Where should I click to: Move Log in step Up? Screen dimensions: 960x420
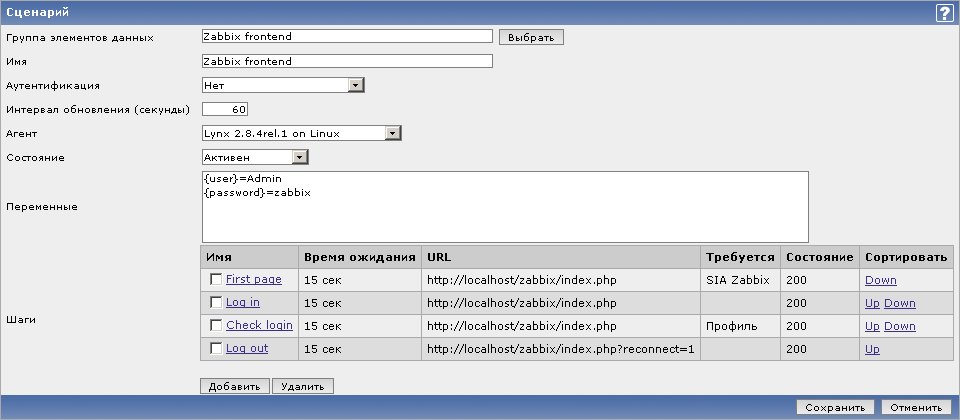872,303
